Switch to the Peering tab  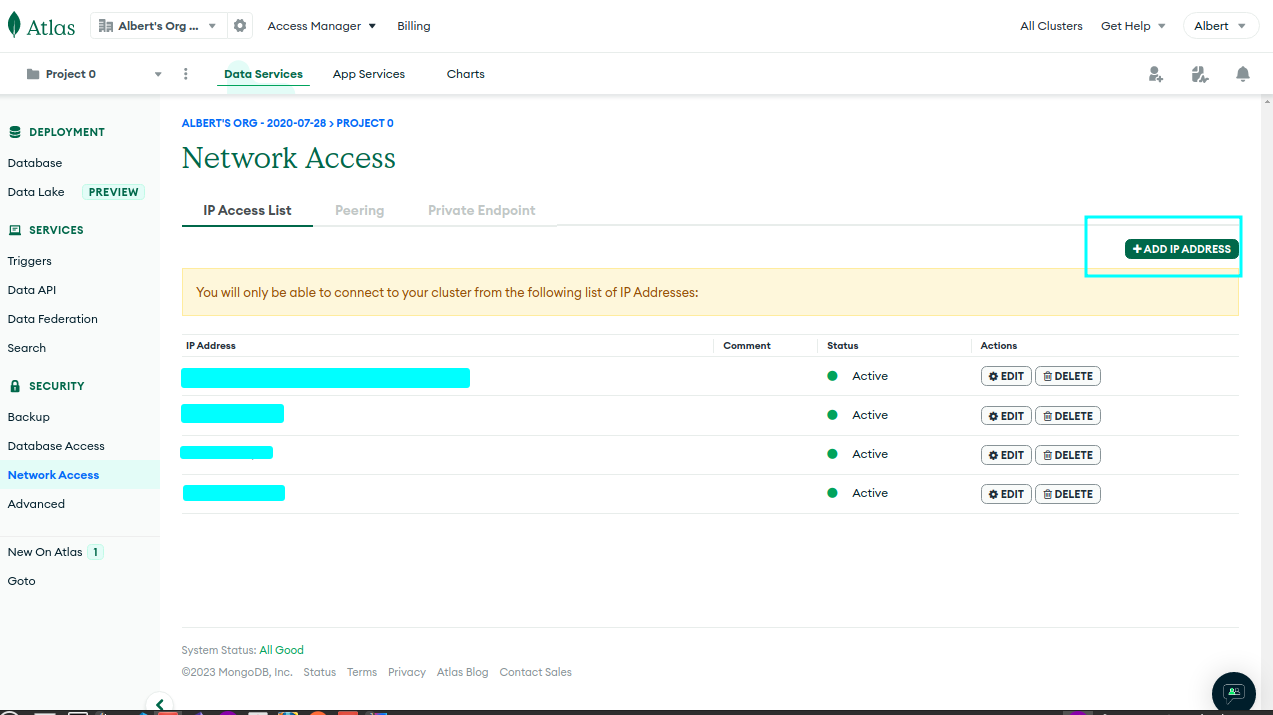pyautogui.click(x=360, y=210)
